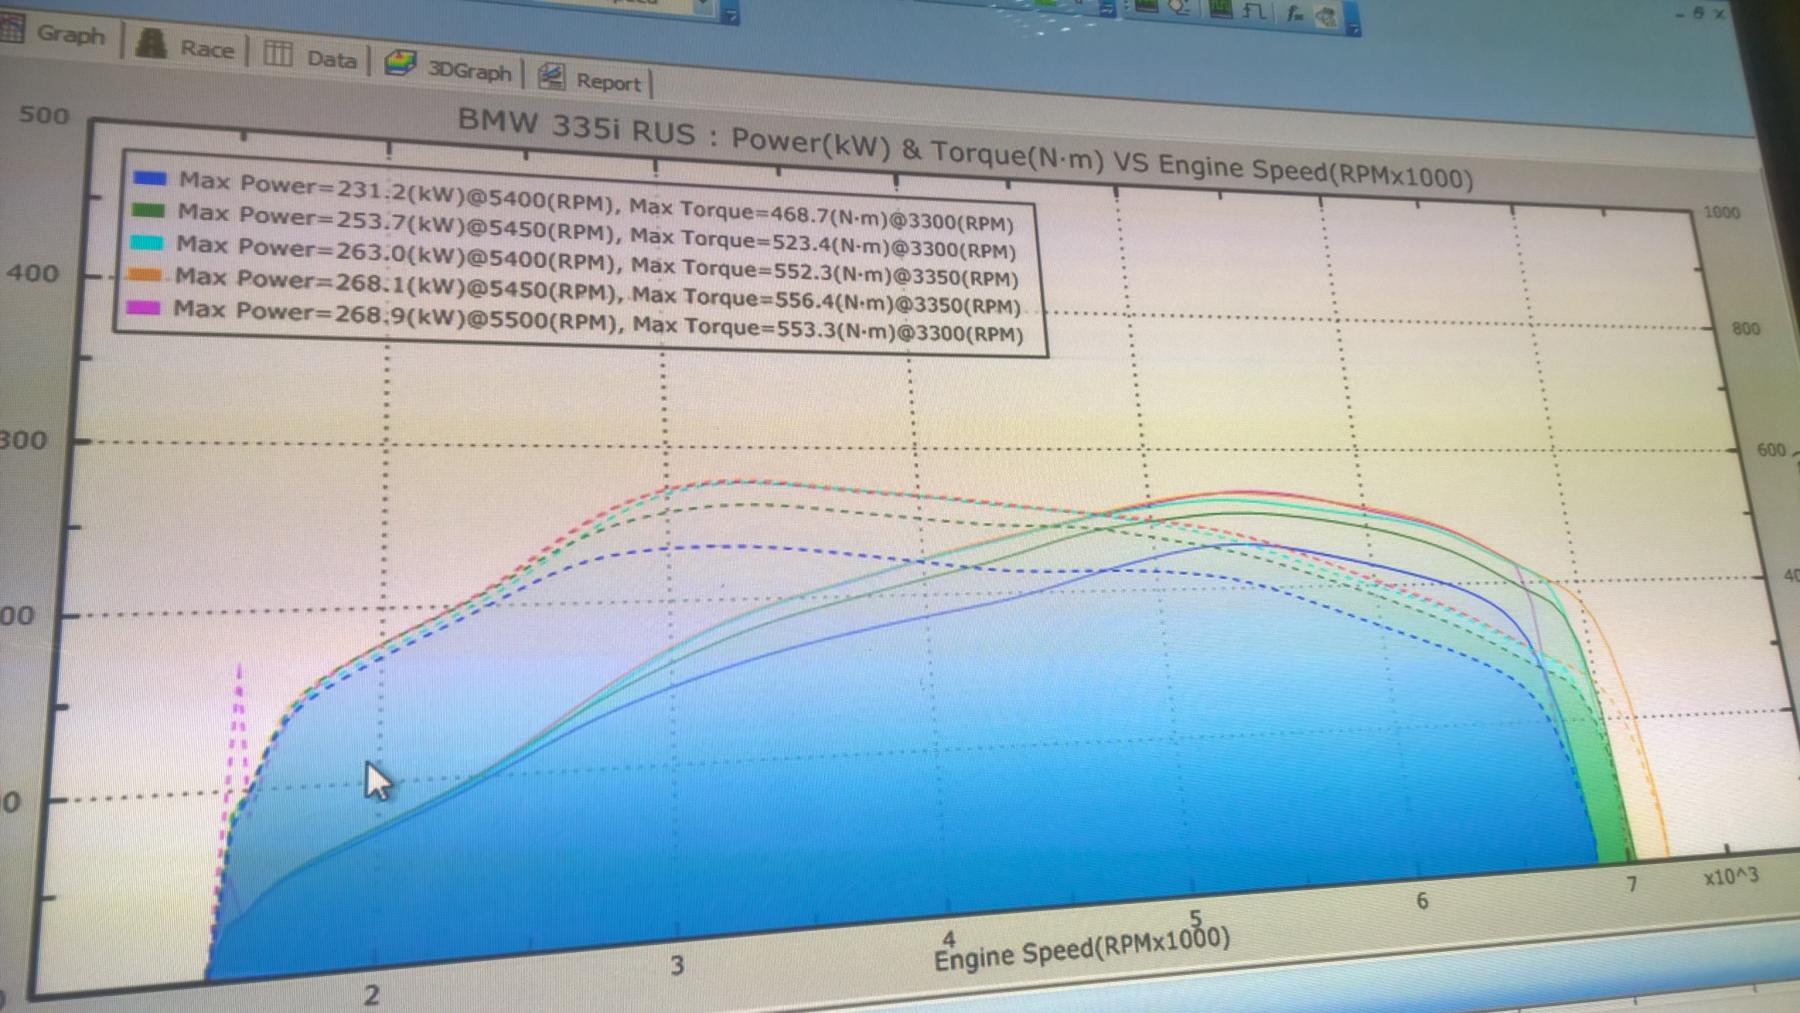Click the Report tab icon

(x=551, y=76)
